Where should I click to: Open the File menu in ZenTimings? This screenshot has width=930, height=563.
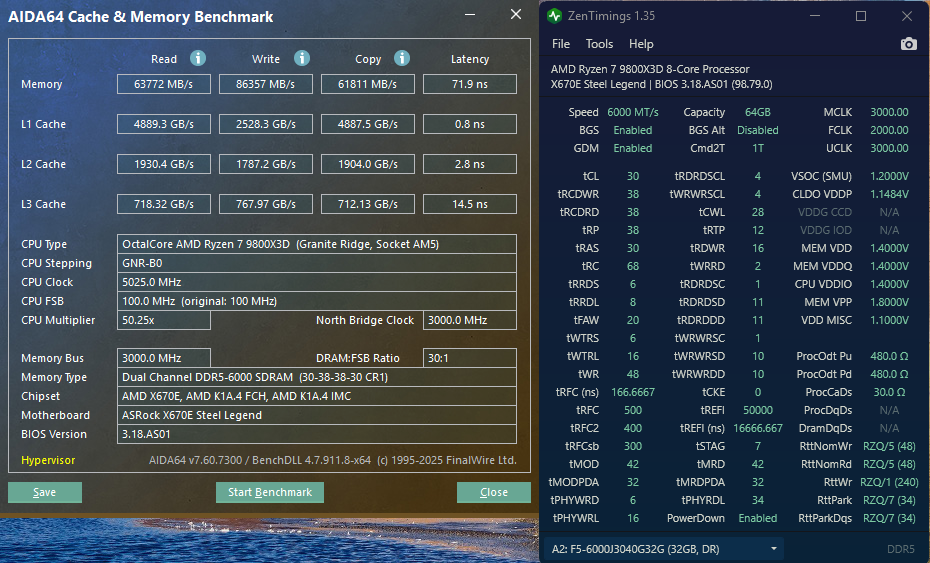(x=560, y=44)
